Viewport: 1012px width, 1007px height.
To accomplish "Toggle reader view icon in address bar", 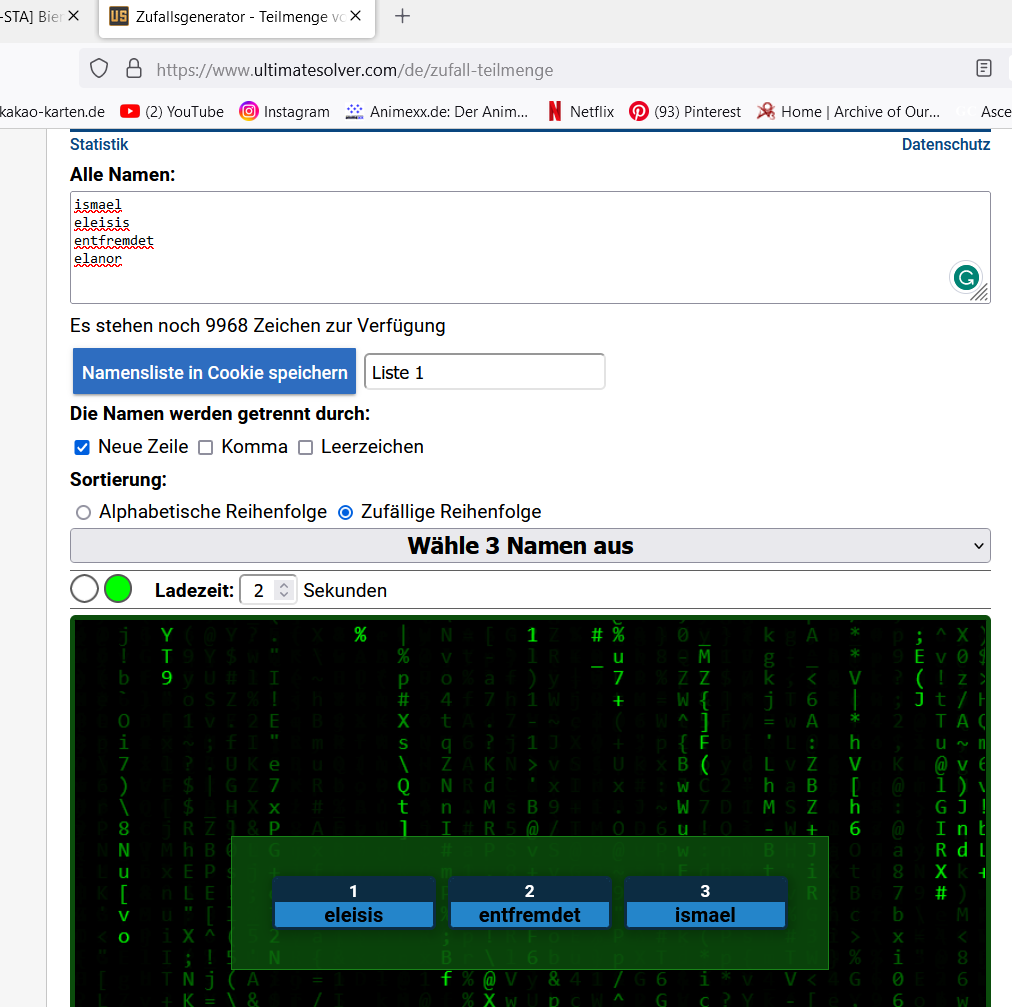I will point(984,69).
